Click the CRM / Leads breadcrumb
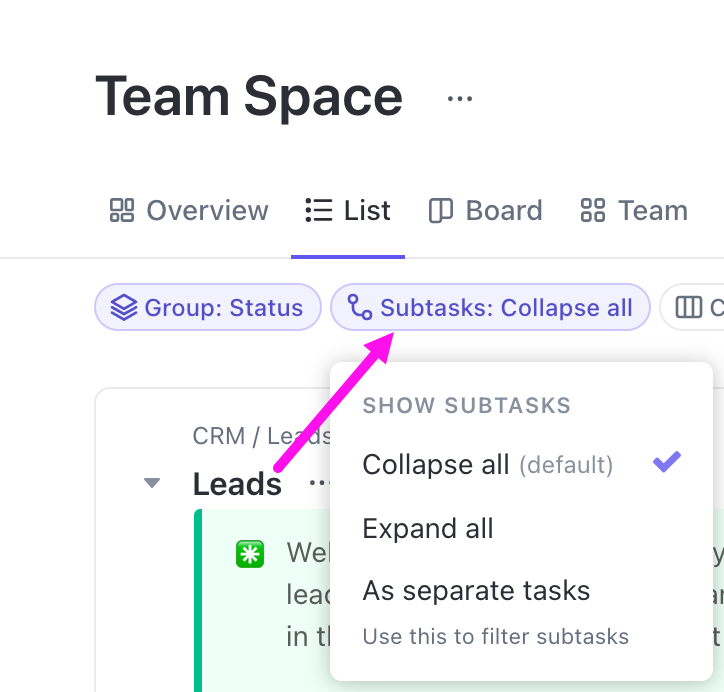724x692 pixels. (260, 436)
